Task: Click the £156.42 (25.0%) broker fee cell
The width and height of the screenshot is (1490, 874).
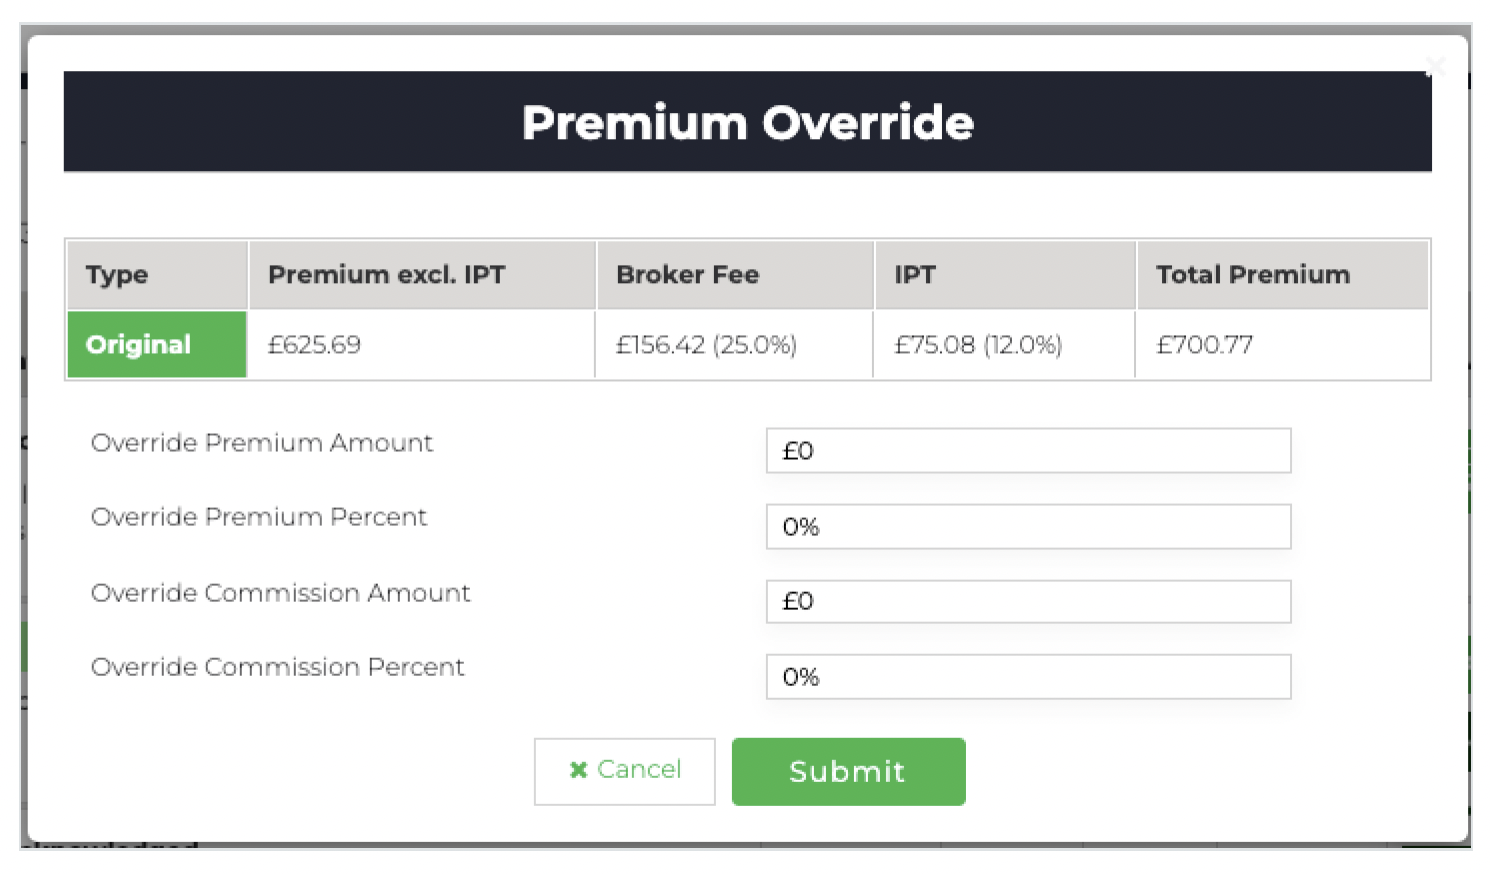Action: pos(706,345)
